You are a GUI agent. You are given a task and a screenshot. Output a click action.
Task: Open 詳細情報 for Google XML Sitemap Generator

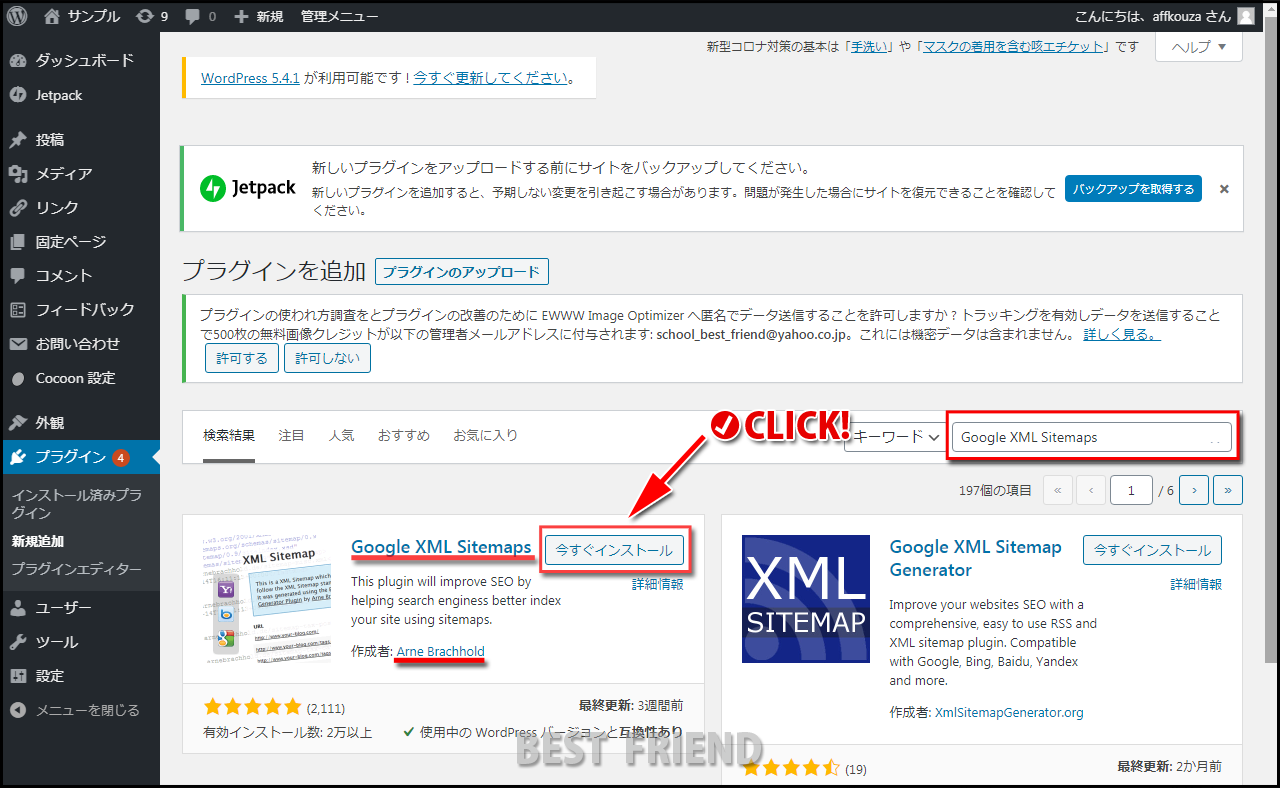1196,584
